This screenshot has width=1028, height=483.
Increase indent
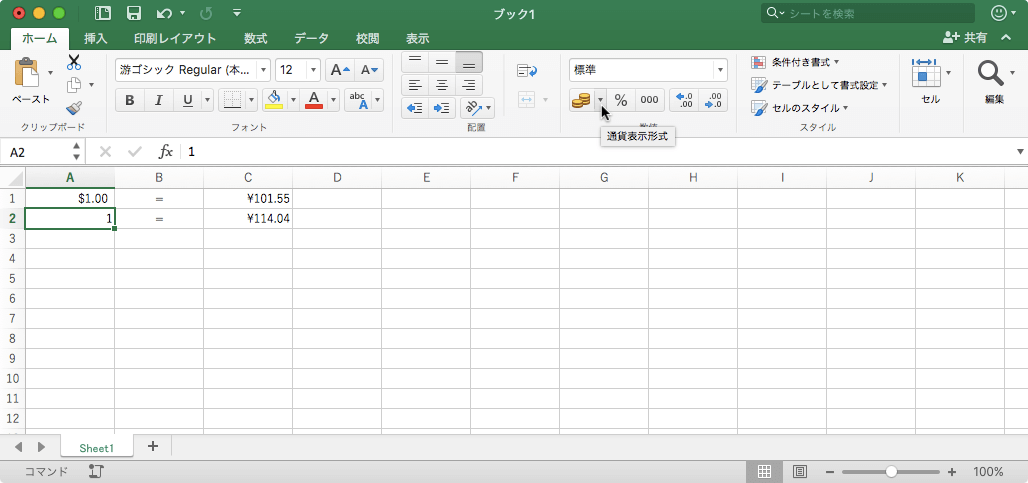click(442, 108)
